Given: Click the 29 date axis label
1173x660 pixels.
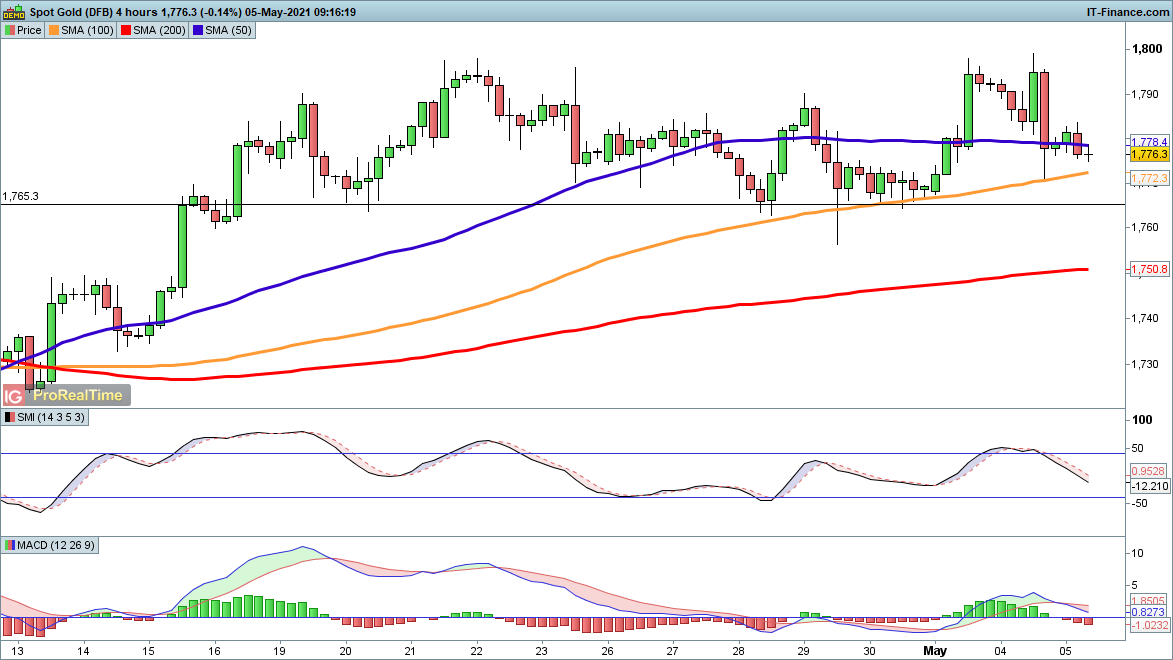Looking at the screenshot, I should pyautogui.click(x=803, y=651).
